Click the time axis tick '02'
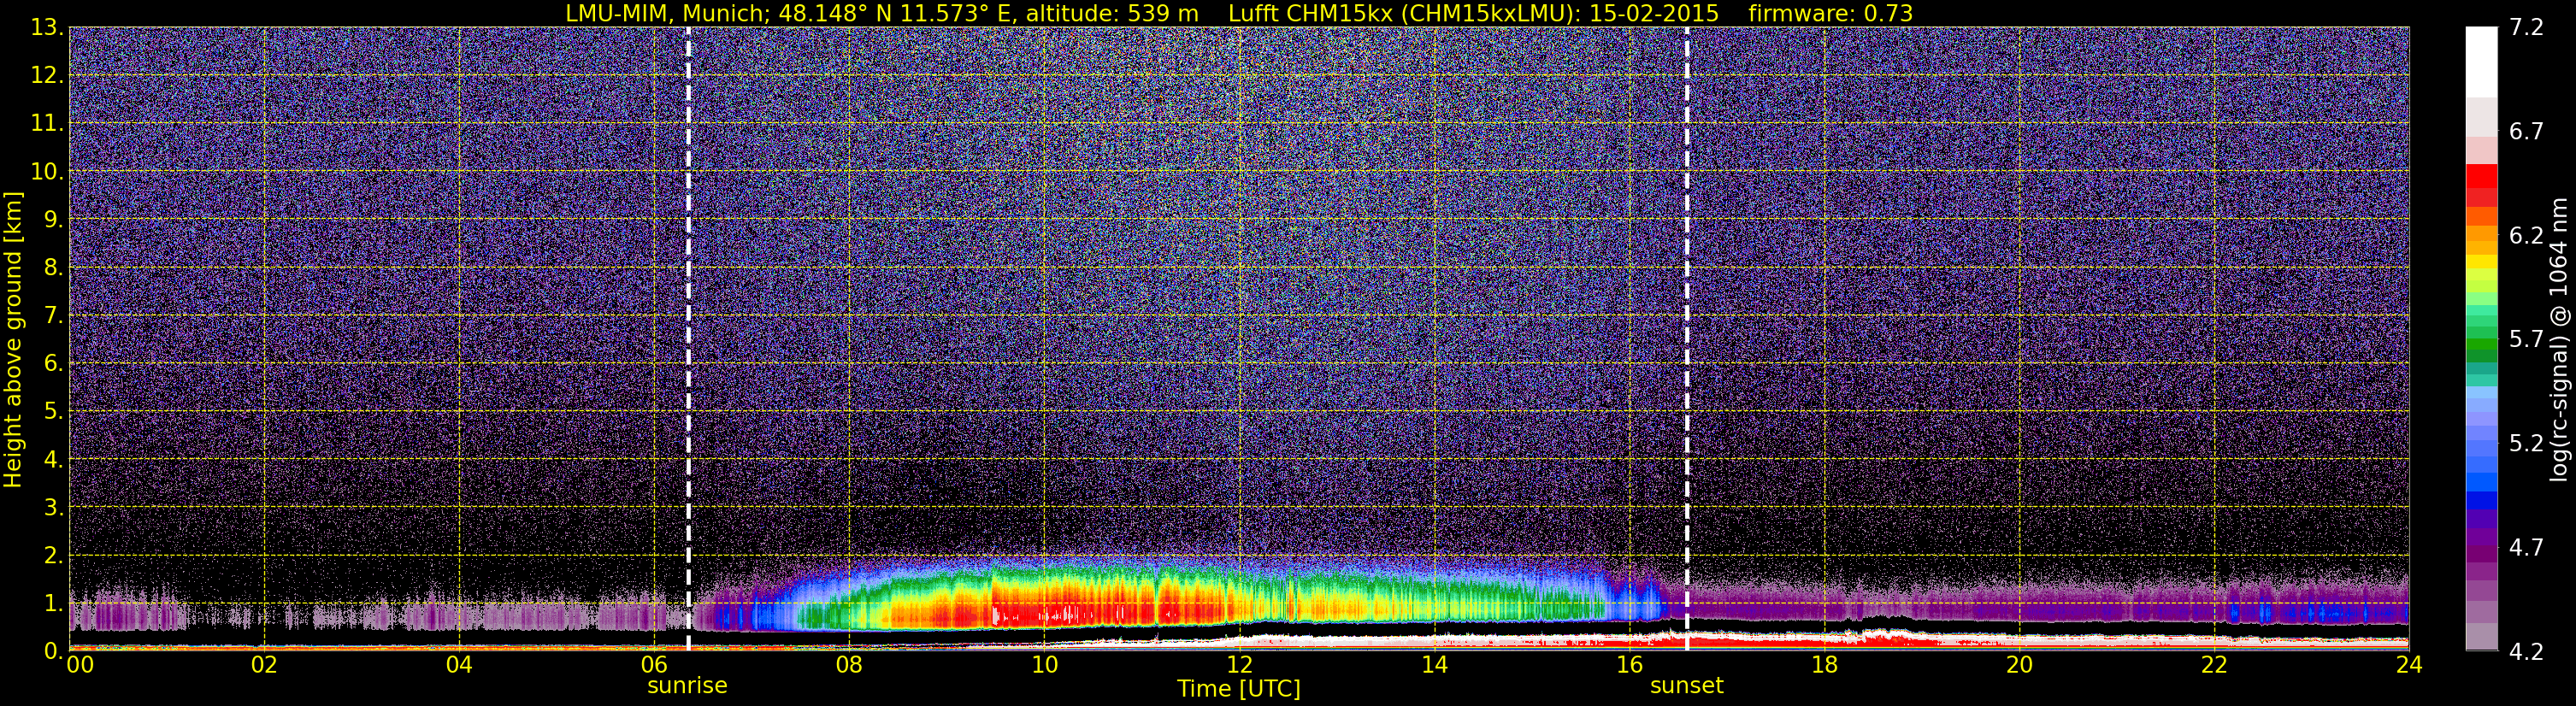The width and height of the screenshot is (2576, 706). click(x=264, y=665)
